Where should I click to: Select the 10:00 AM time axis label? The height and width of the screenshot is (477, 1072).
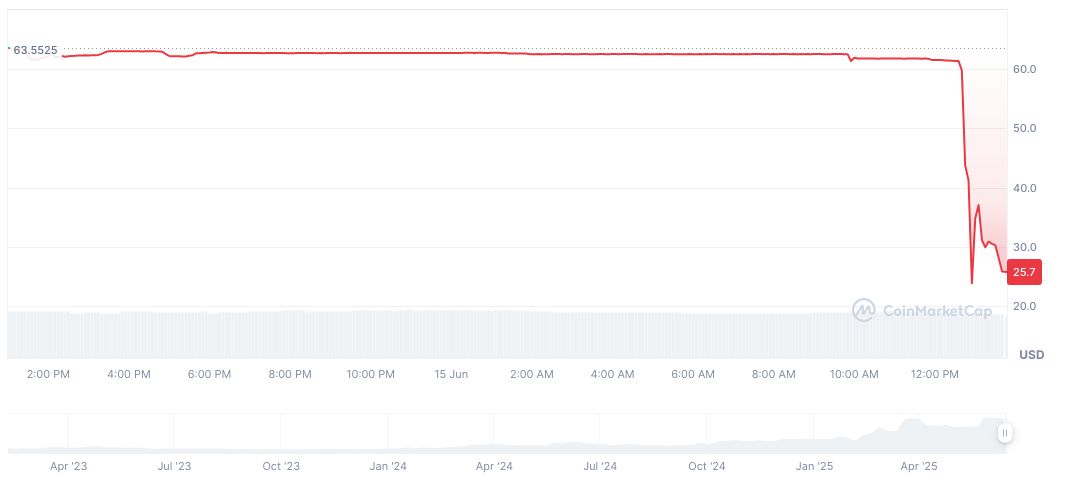[854, 374]
